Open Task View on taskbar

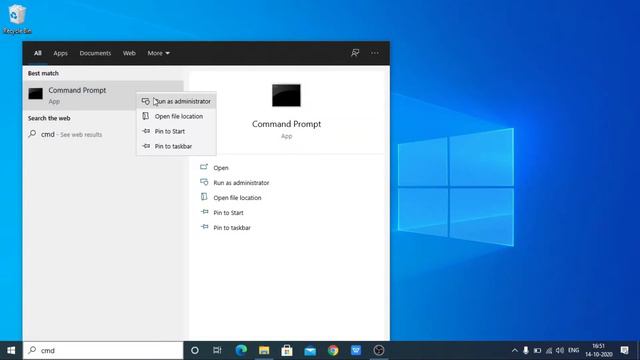(x=217, y=350)
